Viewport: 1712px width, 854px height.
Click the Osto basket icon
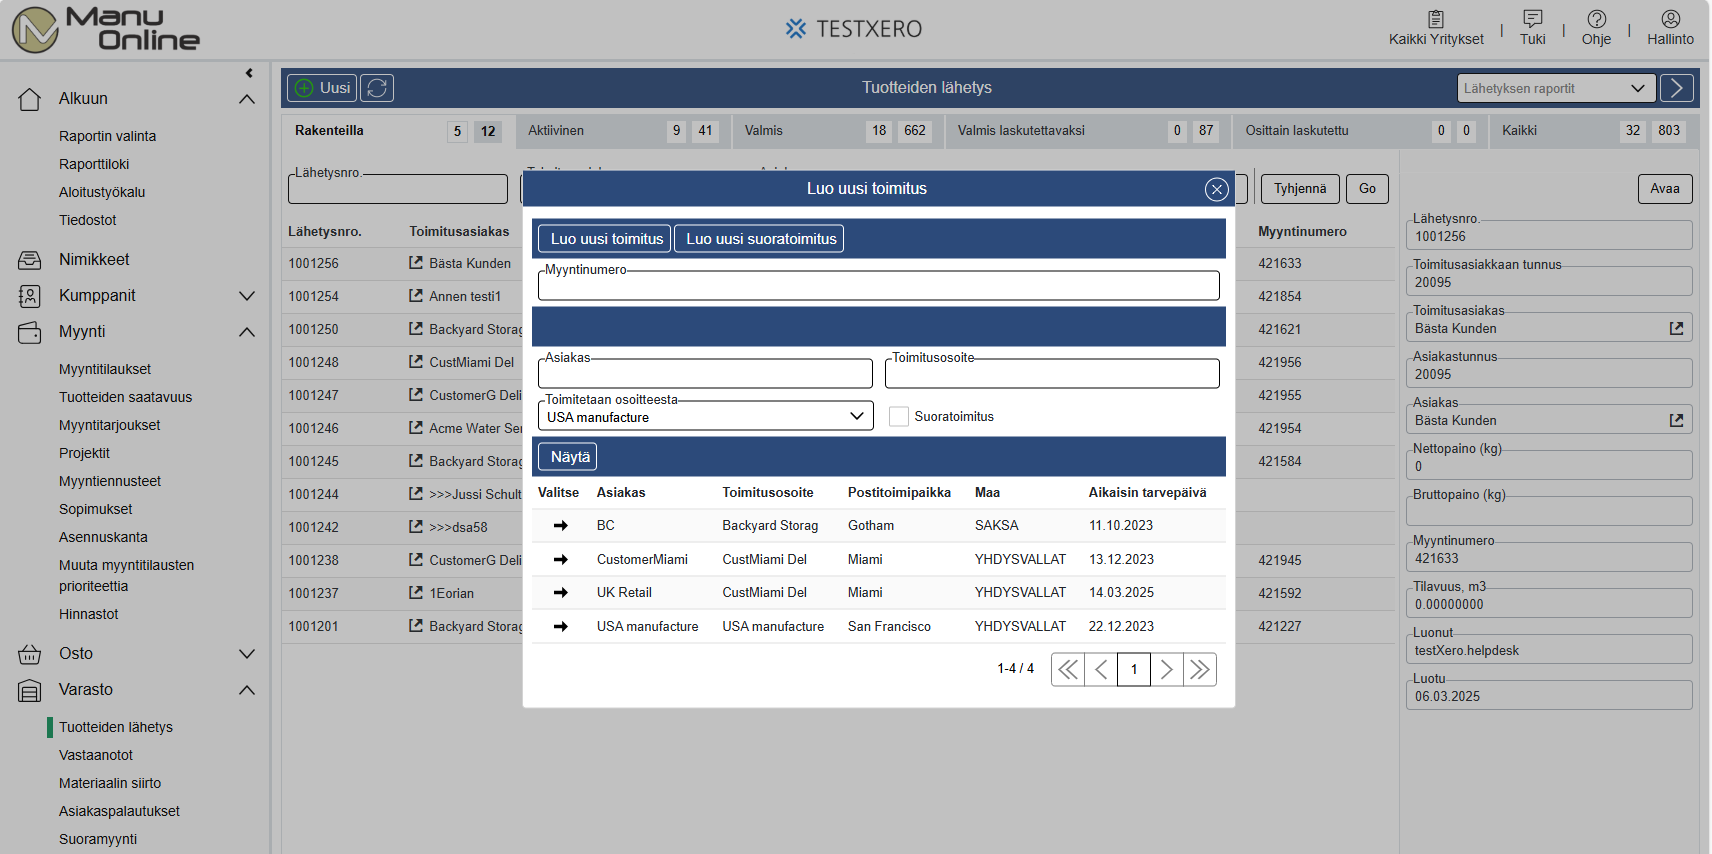(x=30, y=654)
